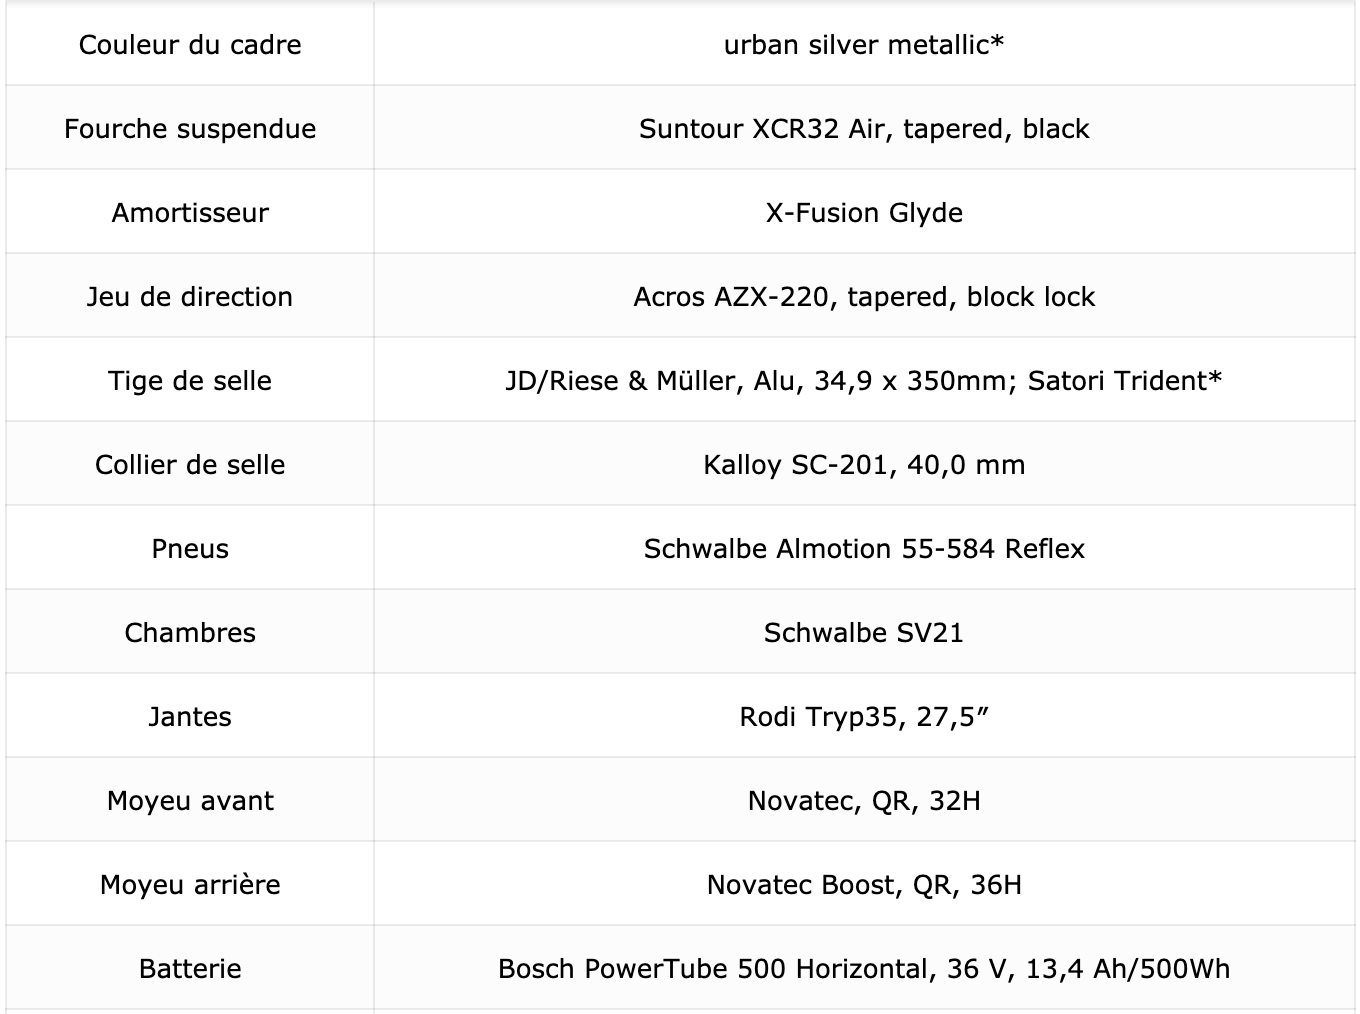This screenshot has width=1360, height=1014.
Task: Click the 'Schwalbe SV21' chambres value
Action: pyautogui.click(x=864, y=632)
